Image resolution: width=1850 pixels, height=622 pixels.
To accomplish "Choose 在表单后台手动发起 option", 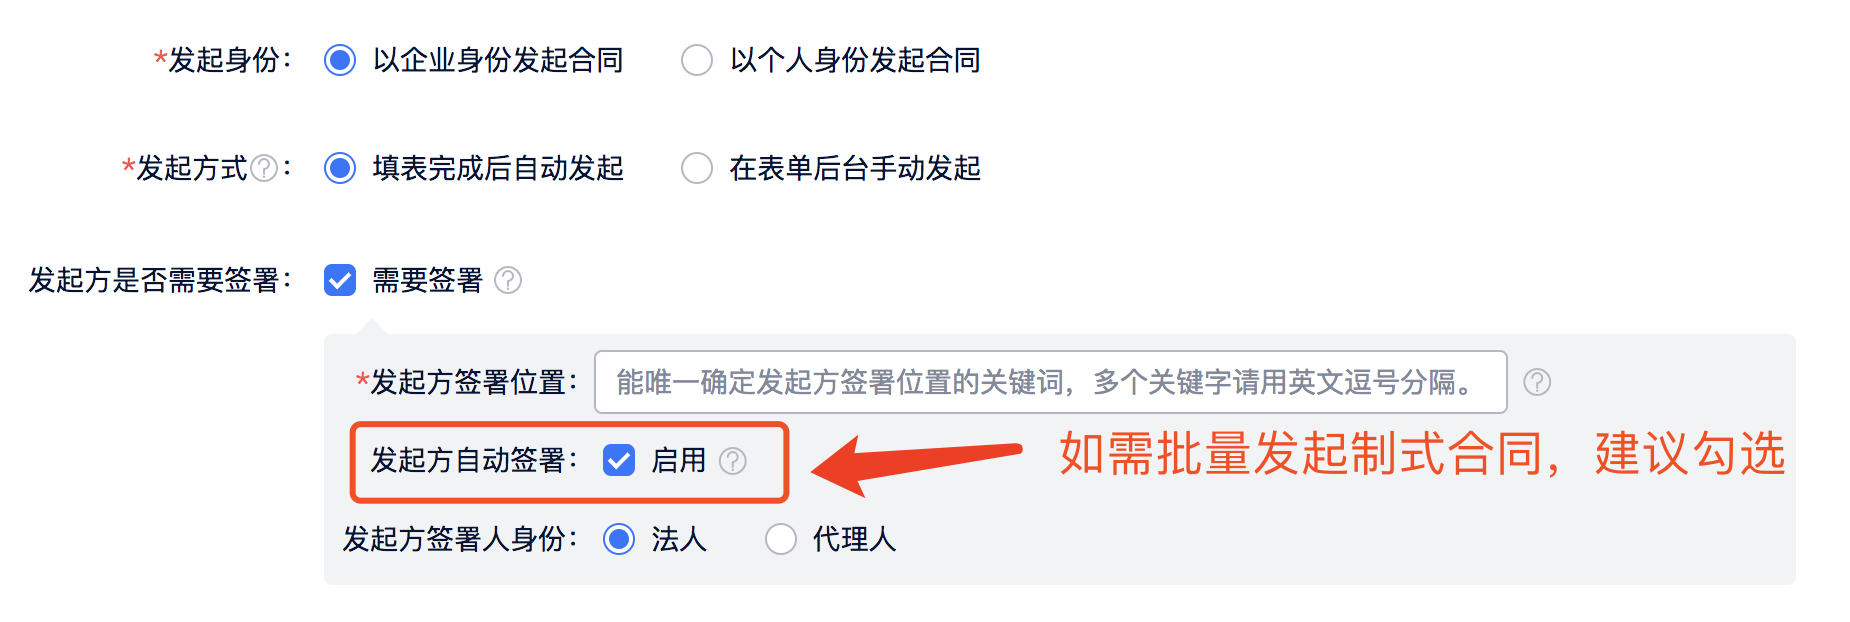I will coord(697,168).
